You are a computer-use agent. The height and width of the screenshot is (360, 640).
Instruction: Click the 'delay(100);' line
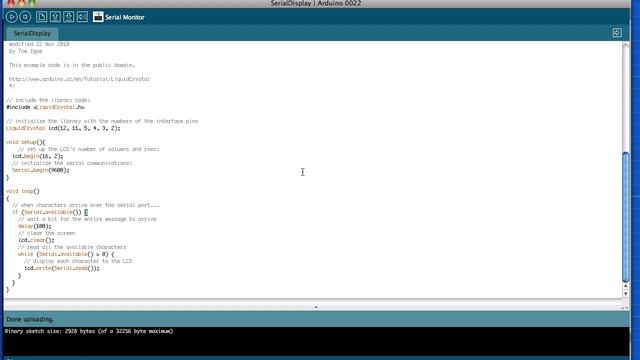coord(35,226)
